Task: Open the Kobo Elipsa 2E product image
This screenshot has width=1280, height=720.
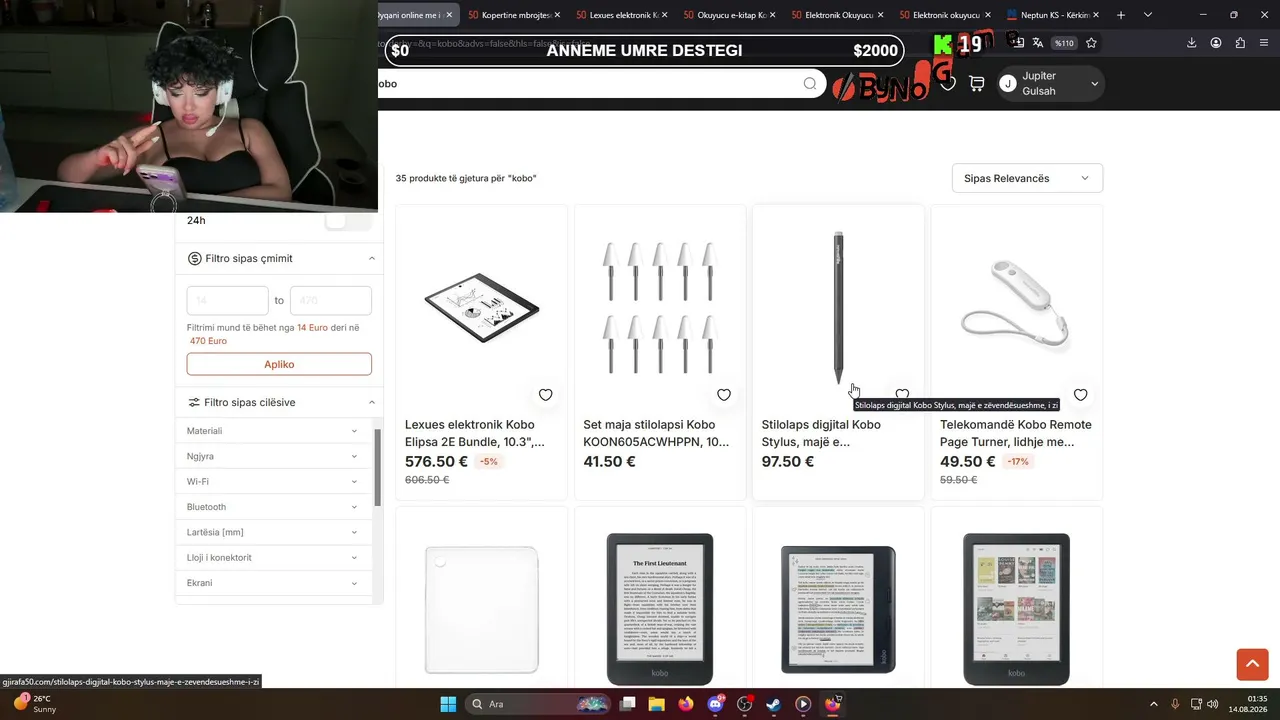Action: click(x=481, y=307)
